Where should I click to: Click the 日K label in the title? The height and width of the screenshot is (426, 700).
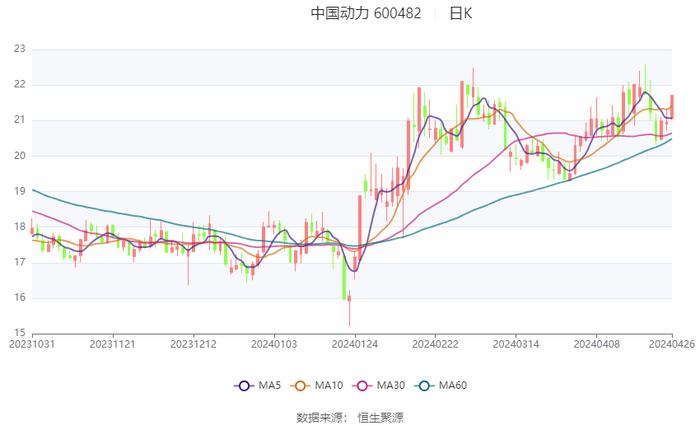(x=460, y=13)
